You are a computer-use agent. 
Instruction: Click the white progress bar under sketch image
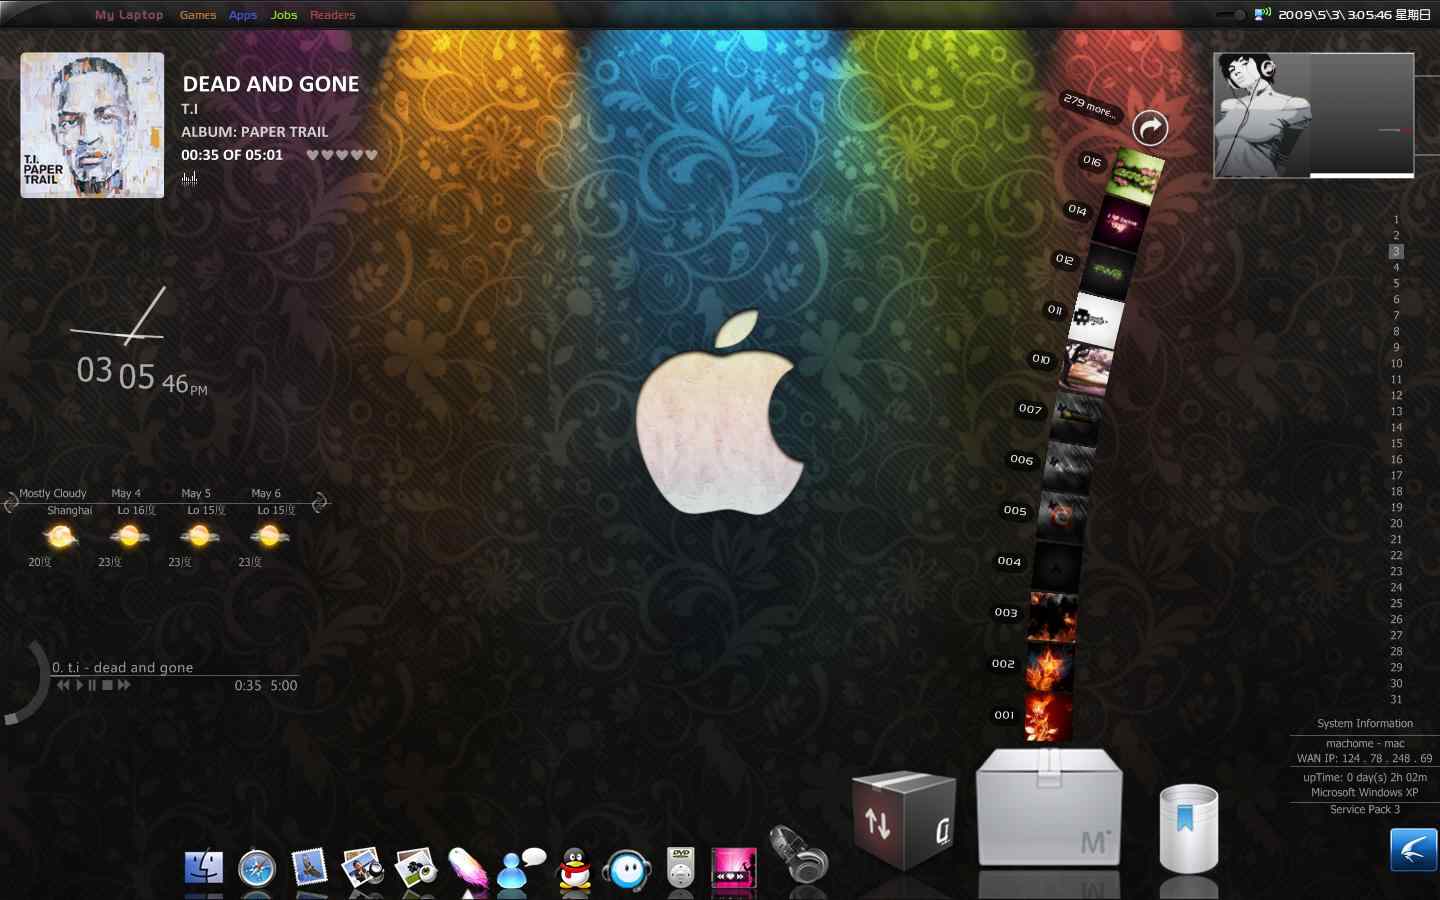[1361, 176]
